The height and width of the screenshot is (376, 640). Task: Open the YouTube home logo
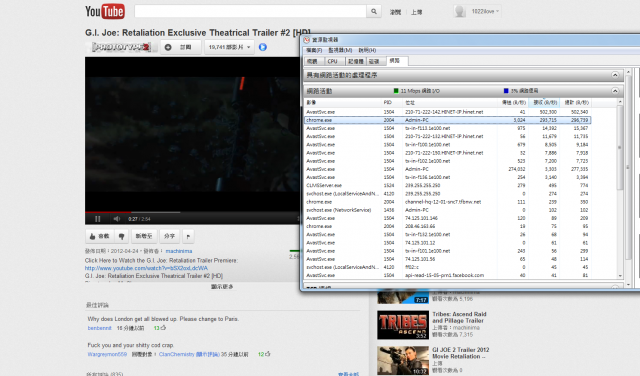pos(104,11)
